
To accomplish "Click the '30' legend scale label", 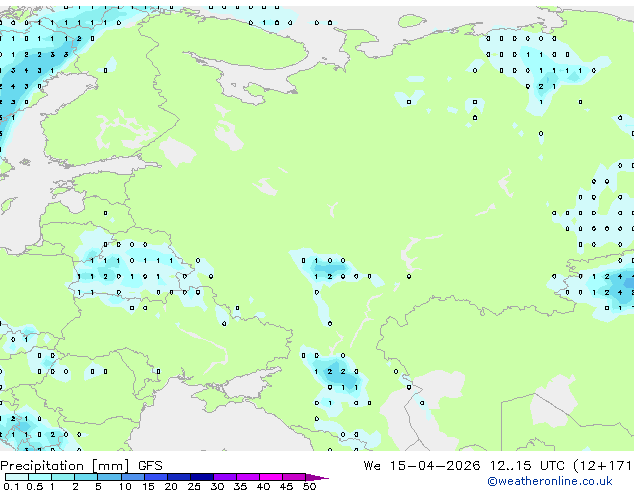I will tap(217, 486).
